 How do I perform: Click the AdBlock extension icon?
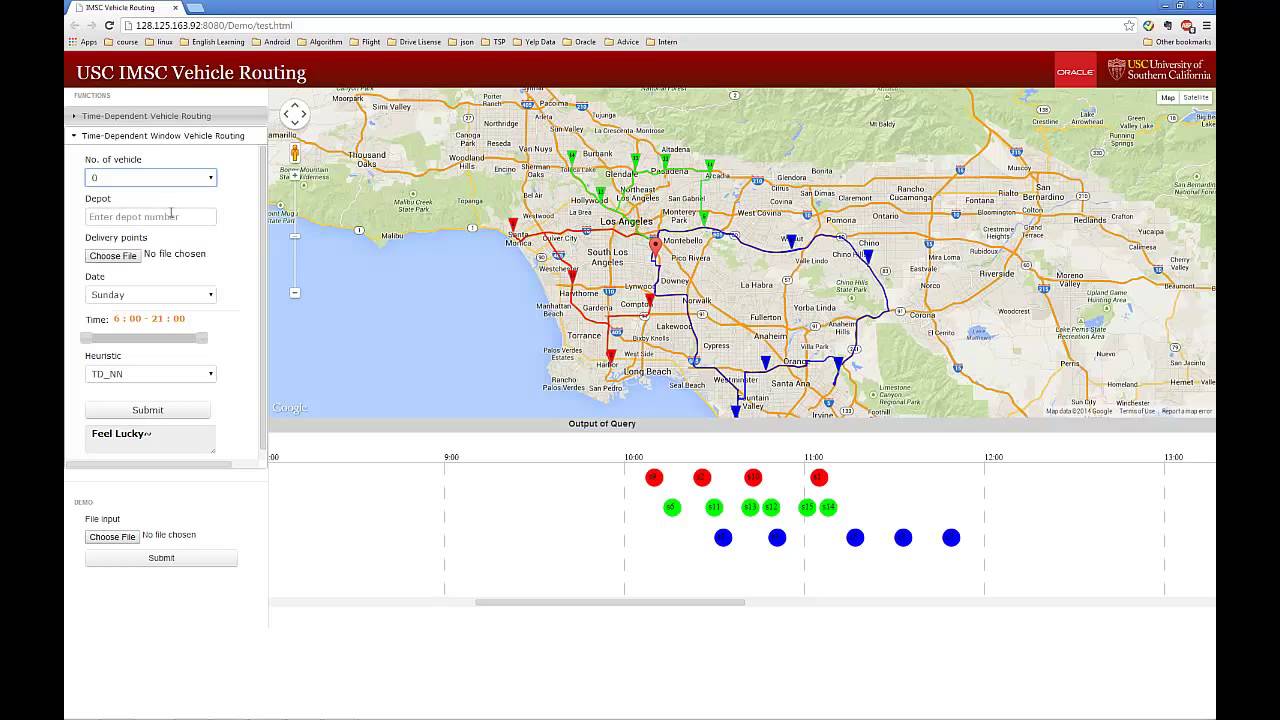click(1187, 25)
